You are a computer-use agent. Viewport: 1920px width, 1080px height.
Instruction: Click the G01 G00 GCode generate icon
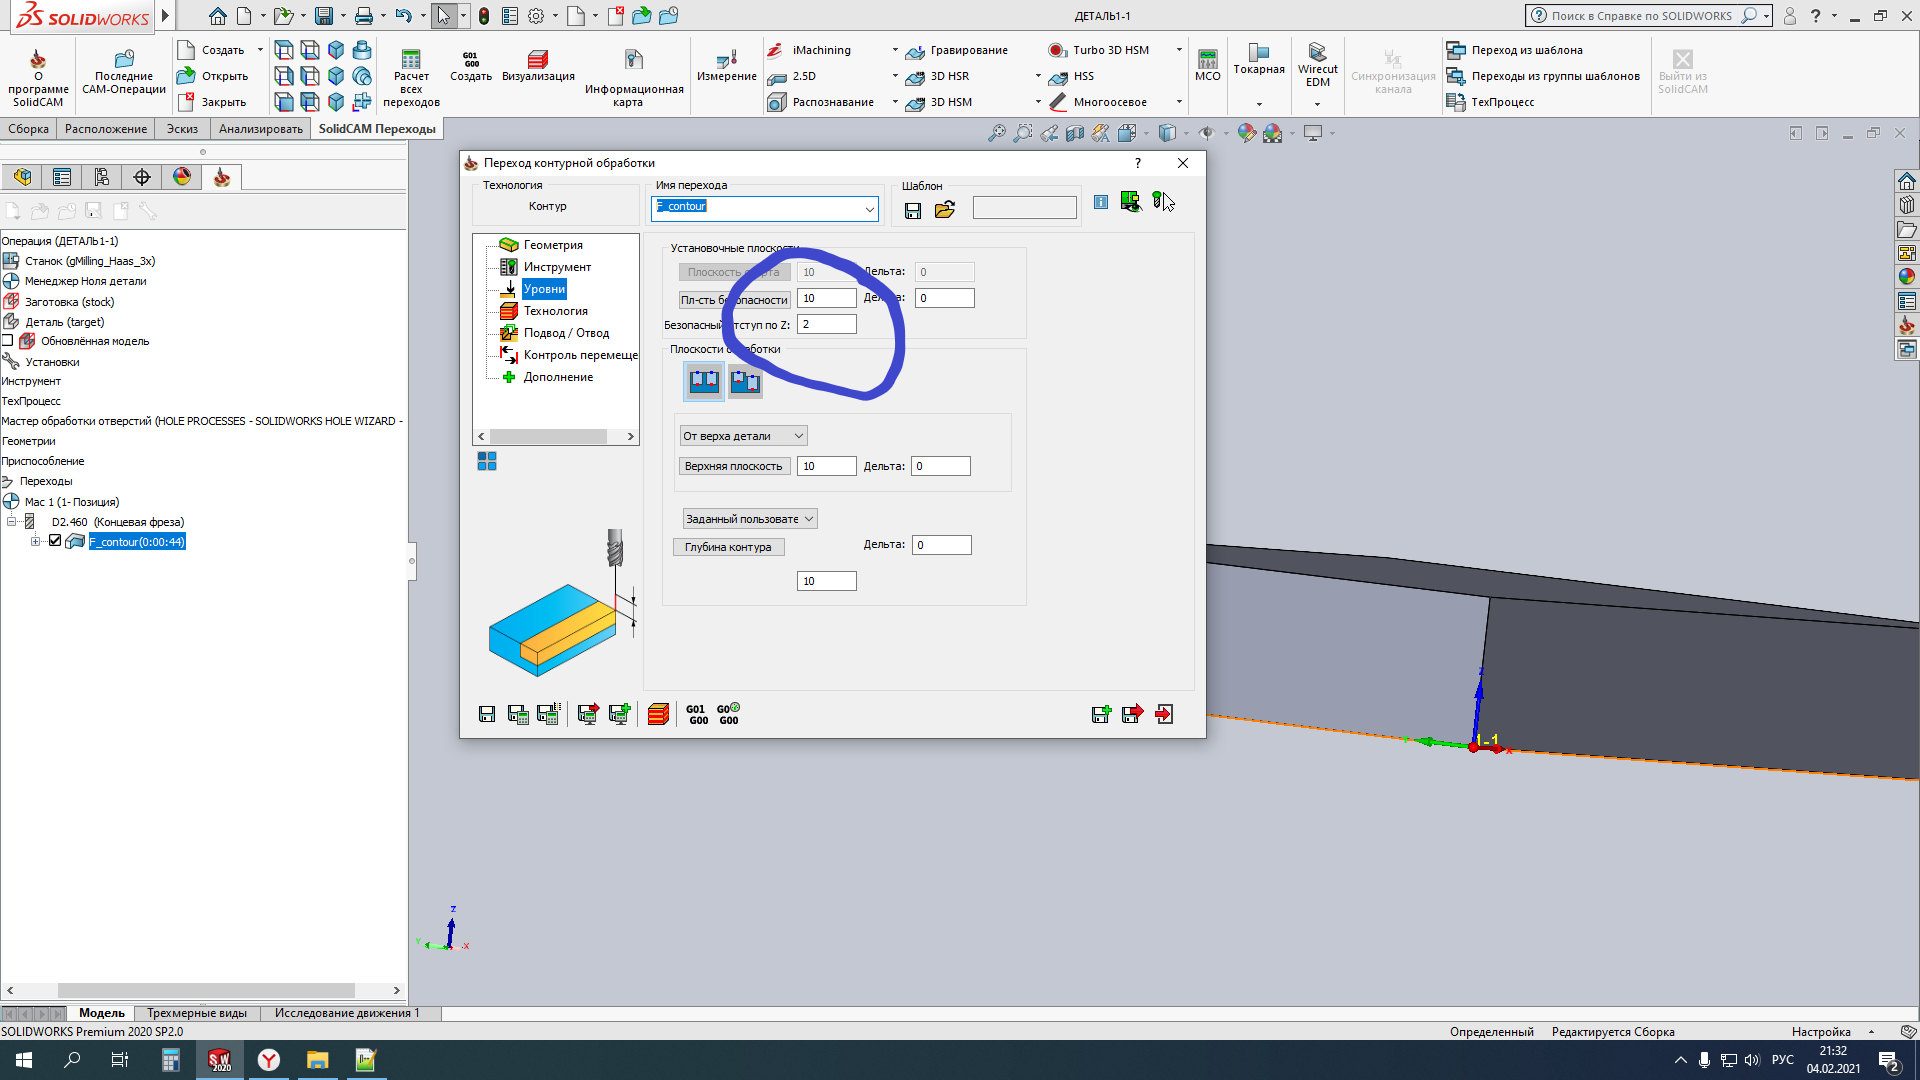(697, 714)
